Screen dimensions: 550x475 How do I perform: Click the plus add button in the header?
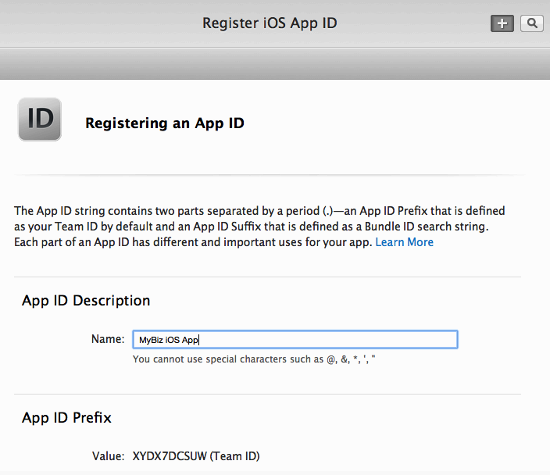click(502, 24)
